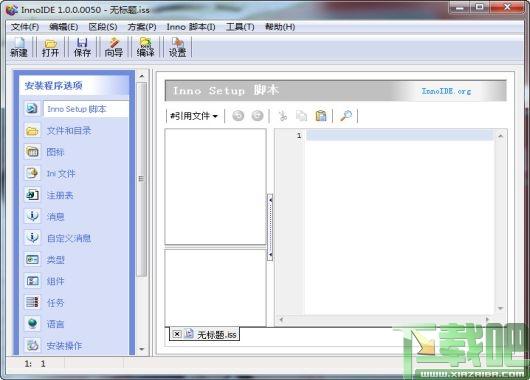Click the undo icon in editor toolbar

click(x=238, y=116)
